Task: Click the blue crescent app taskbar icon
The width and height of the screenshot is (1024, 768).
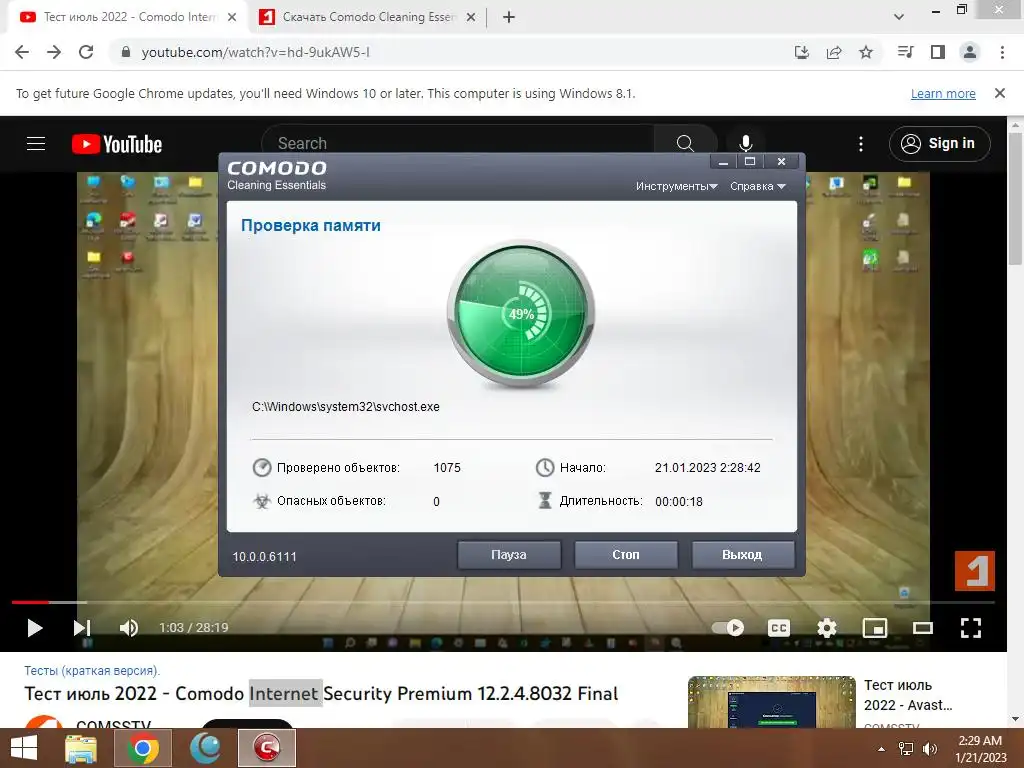Action: (205, 748)
